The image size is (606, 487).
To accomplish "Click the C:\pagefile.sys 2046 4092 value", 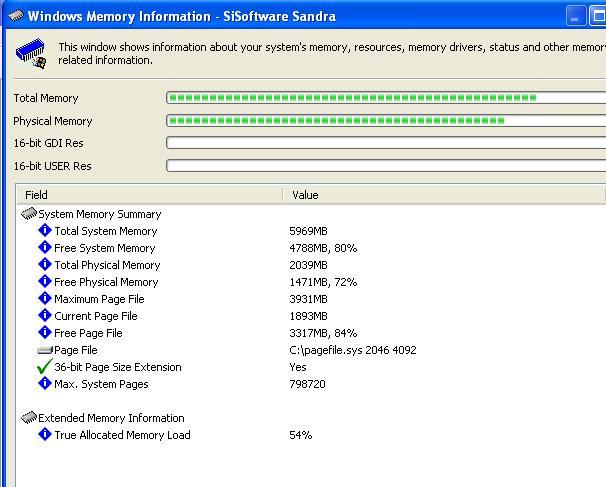I will (x=353, y=350).
